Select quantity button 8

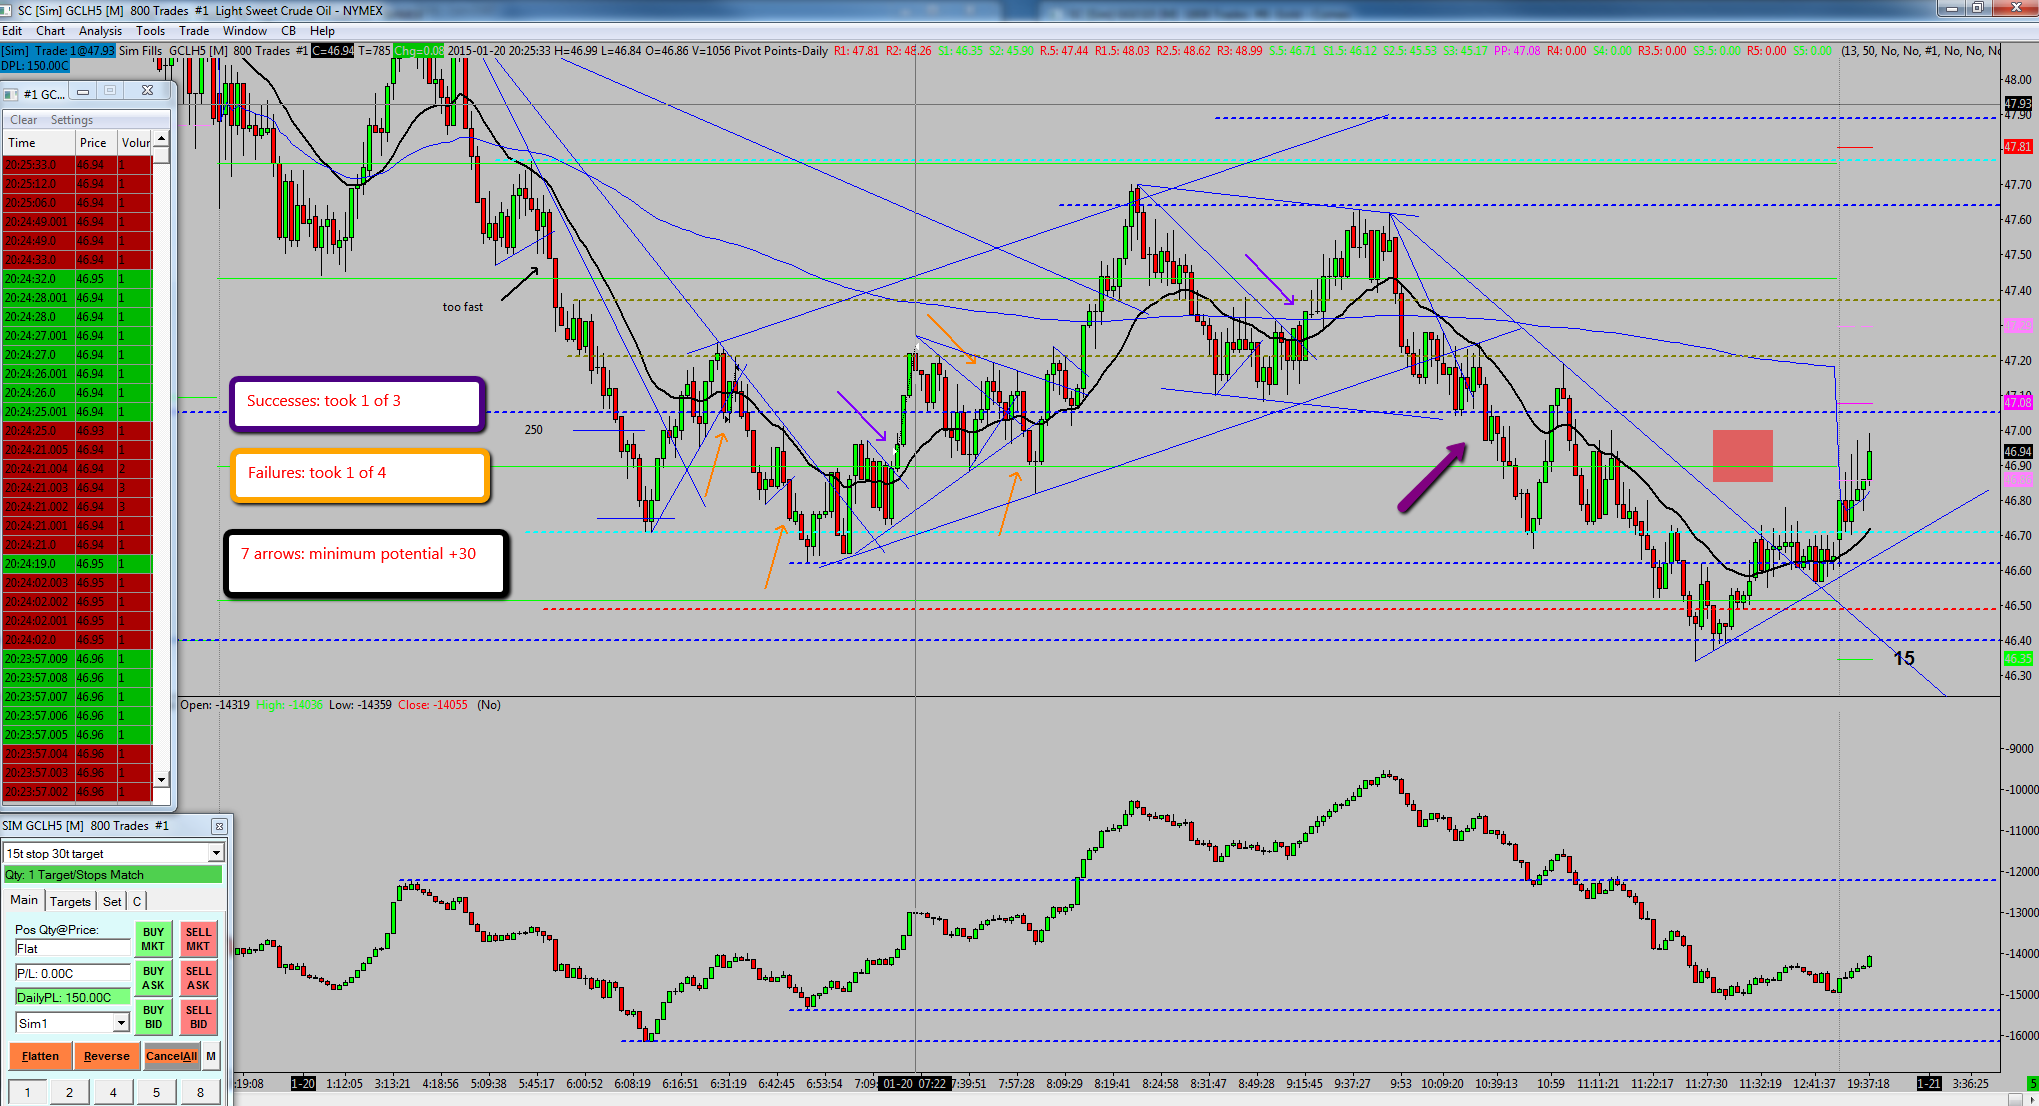tap(200, 1093)
